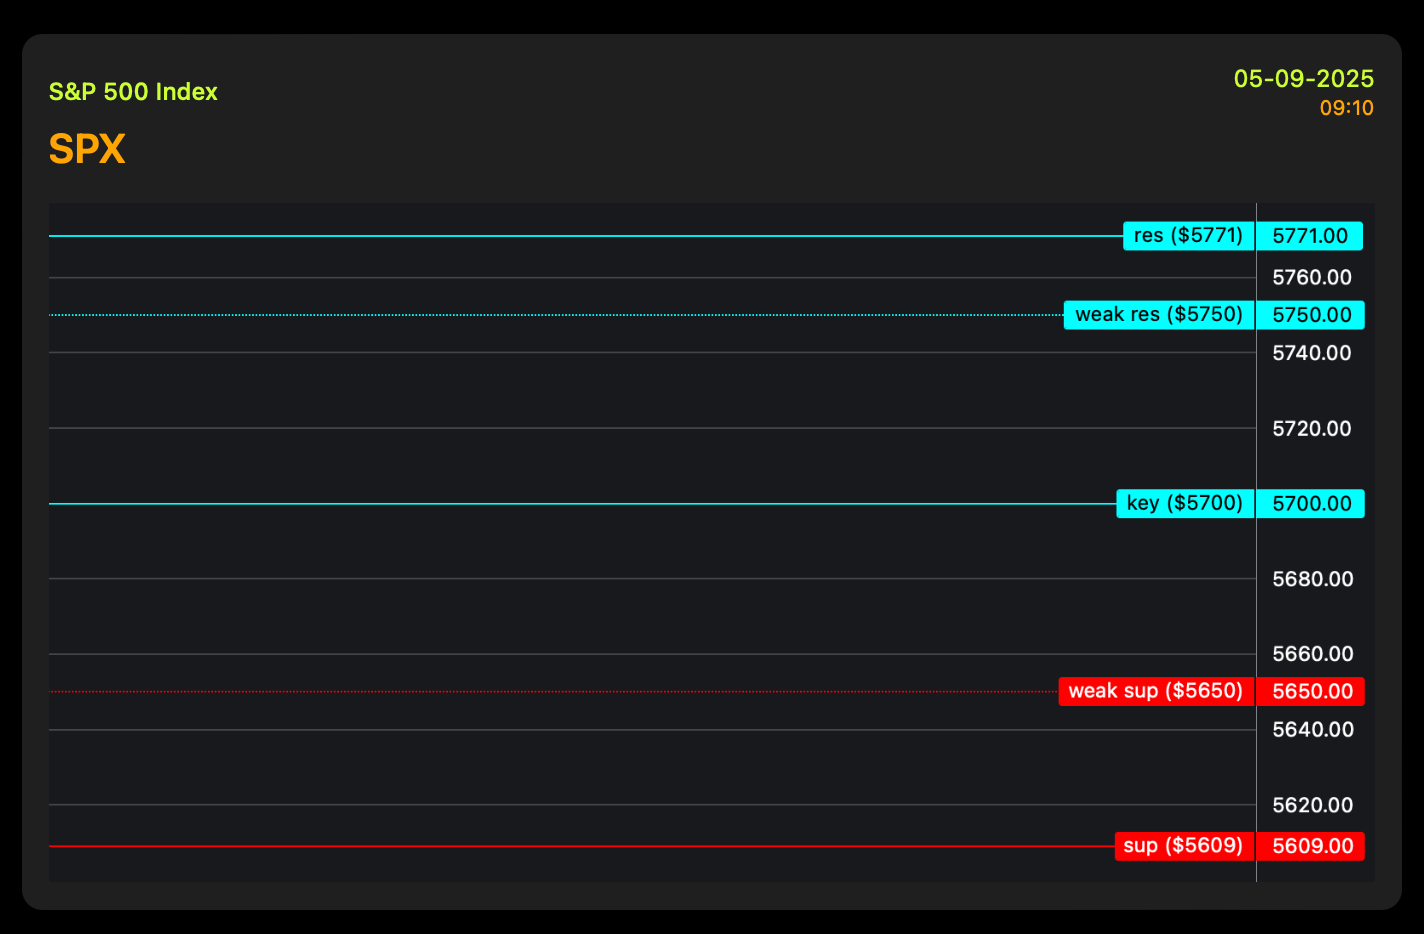1424x934 pixels.
Task: Click the 5720.00 axis value
Action: click(x=1312, y=428)
